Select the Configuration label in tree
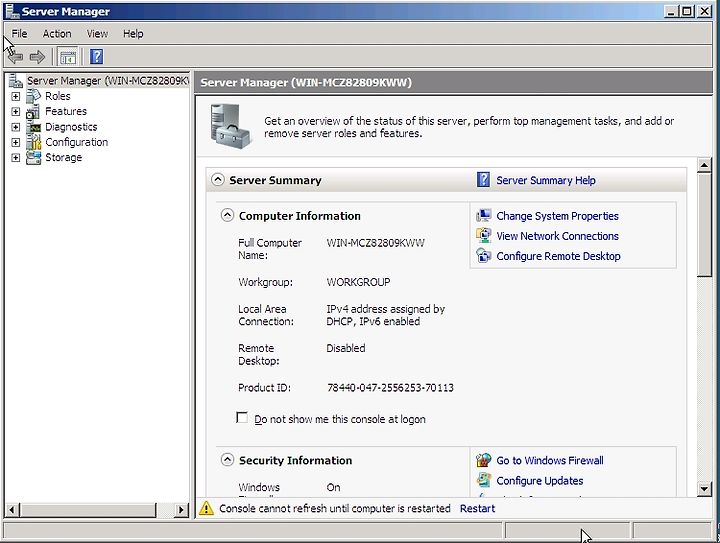 [x=76, y=142]
